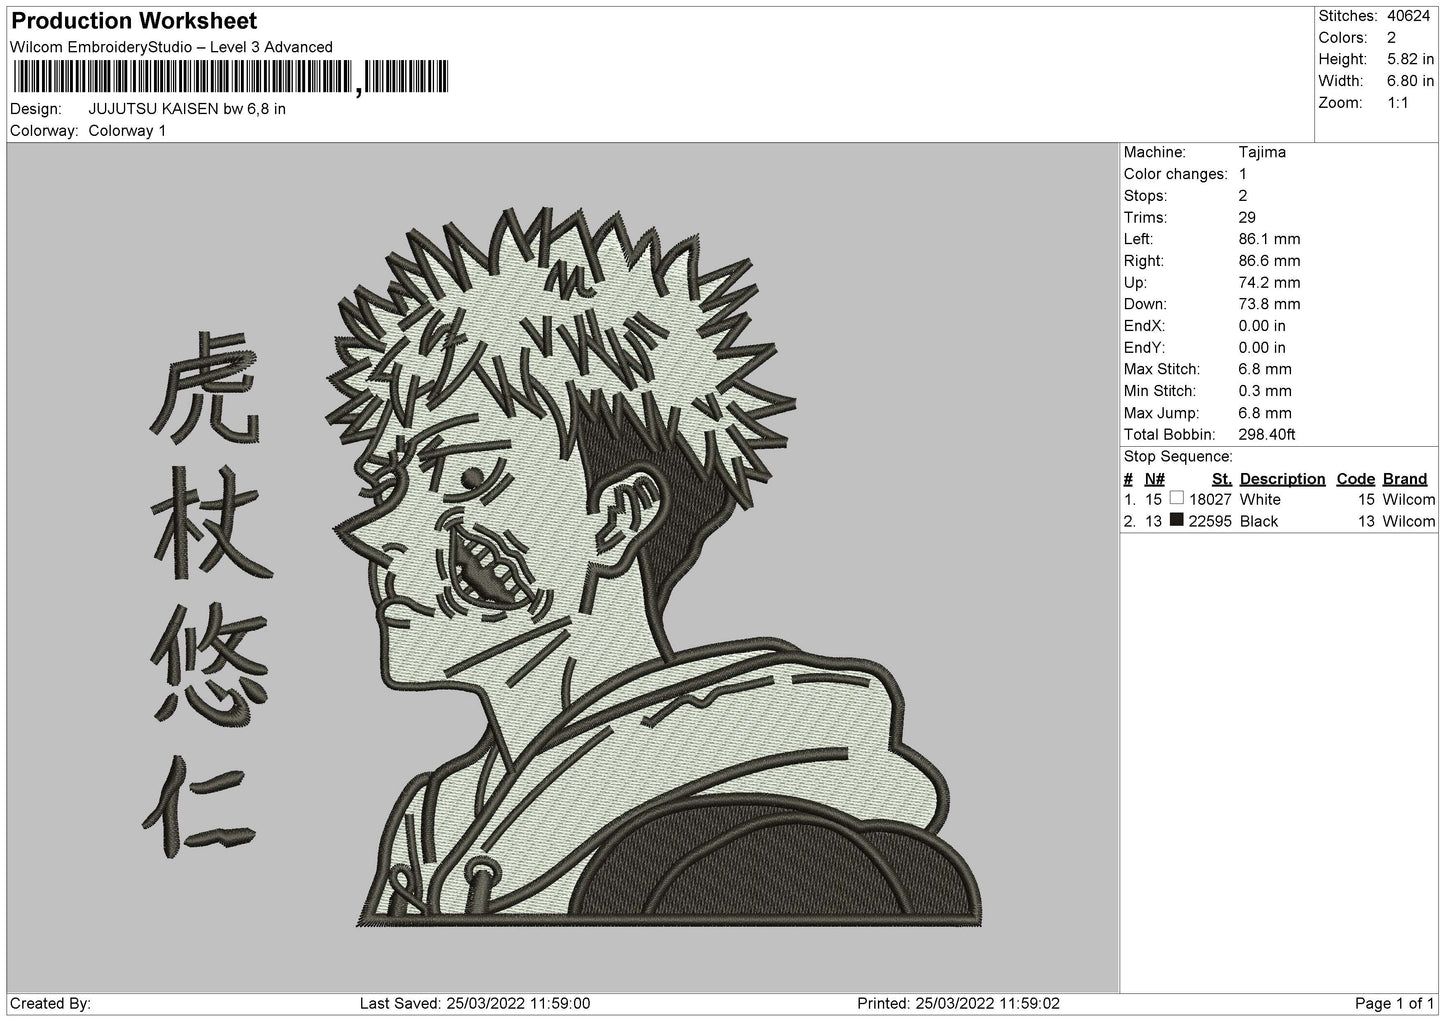This screenshot has height=1021, width=1445.
Task: Click the Code column header
Action: tap(1356, 478)
